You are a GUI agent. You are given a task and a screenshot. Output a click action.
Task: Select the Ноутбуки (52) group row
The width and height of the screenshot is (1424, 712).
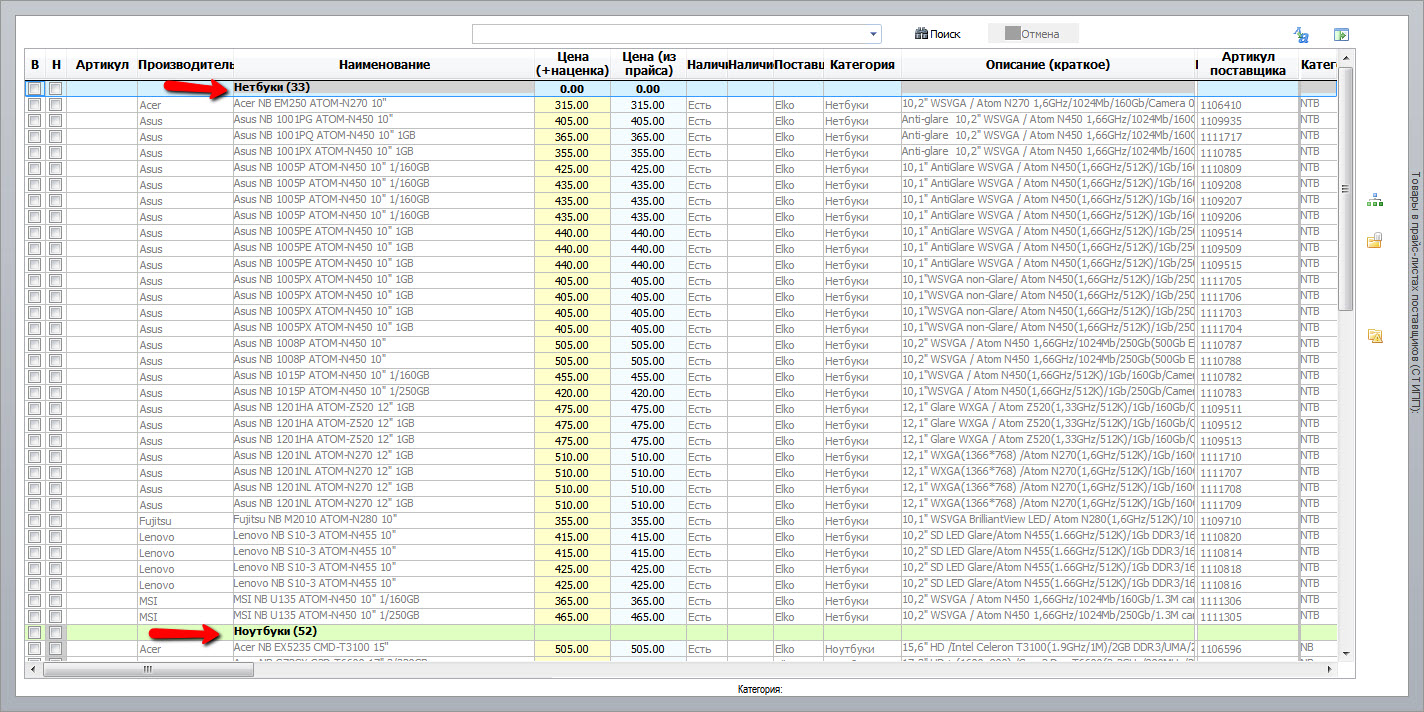coord(682,633)
